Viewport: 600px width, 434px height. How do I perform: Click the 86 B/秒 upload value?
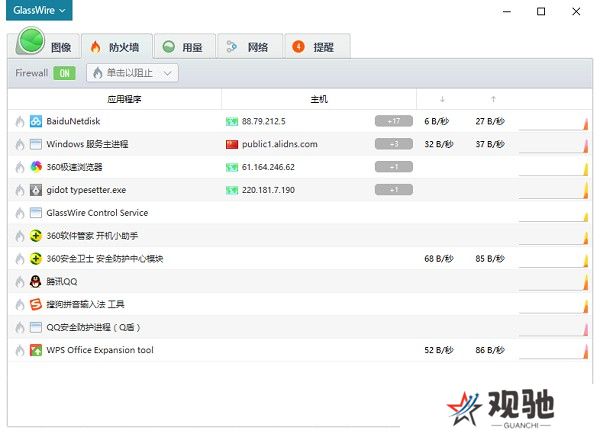point(490,350)
